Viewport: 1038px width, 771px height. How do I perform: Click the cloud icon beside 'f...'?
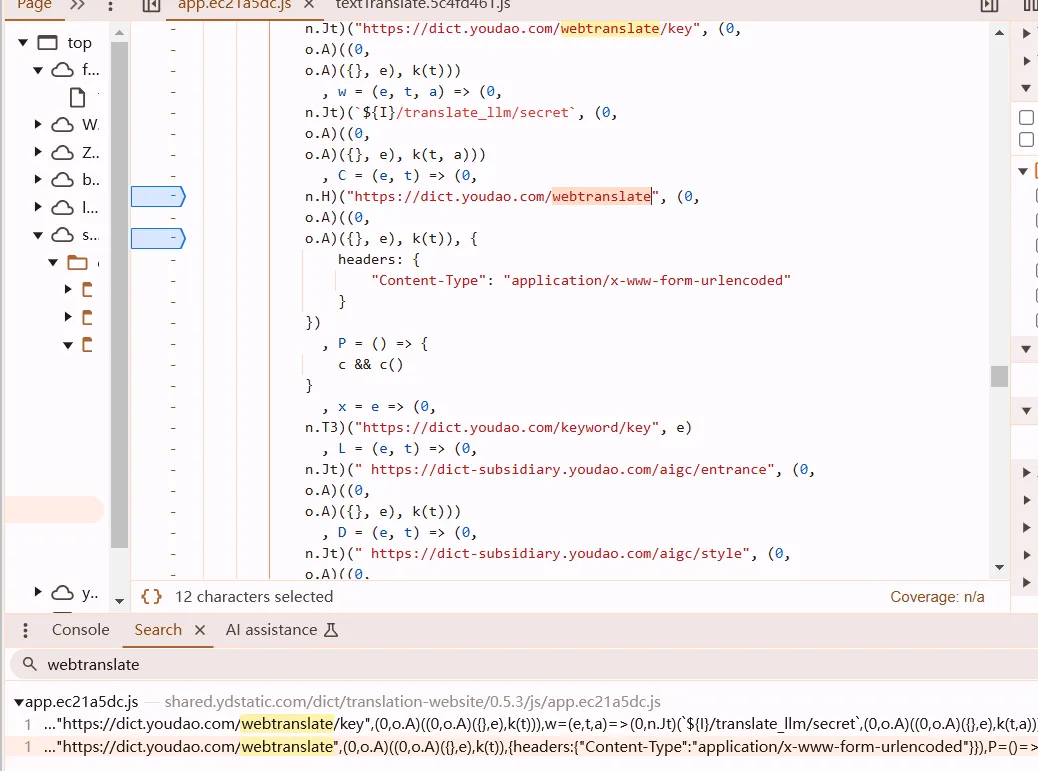click(63, 69)
